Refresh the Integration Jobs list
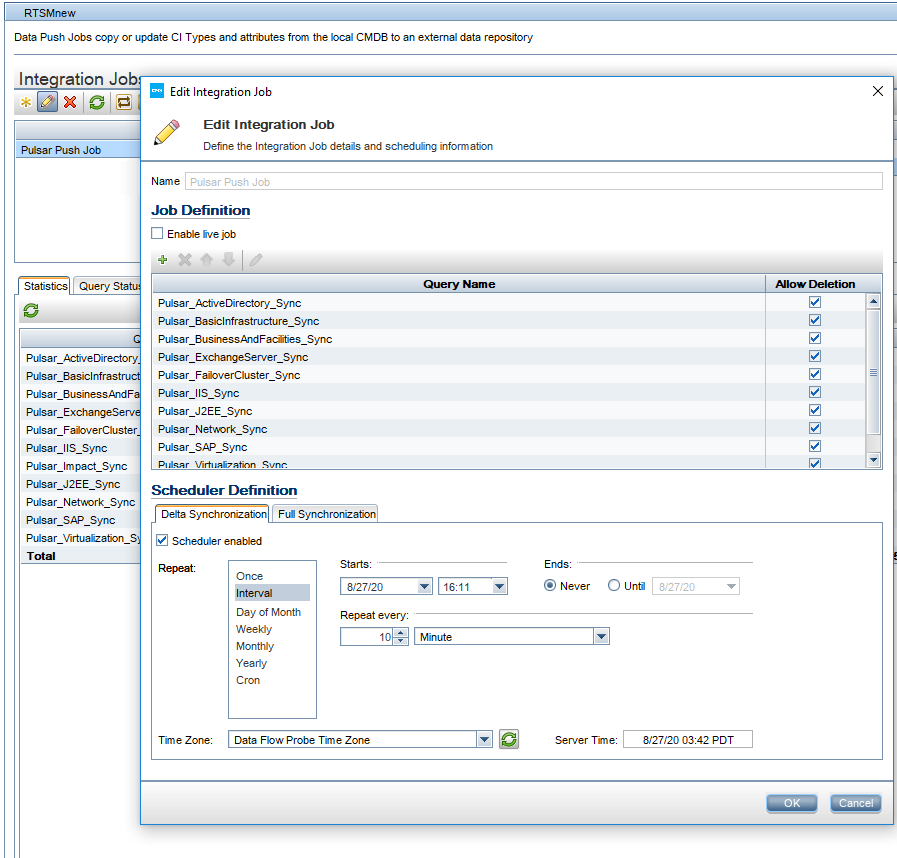 pyautogui.click(x=96, y=102)
